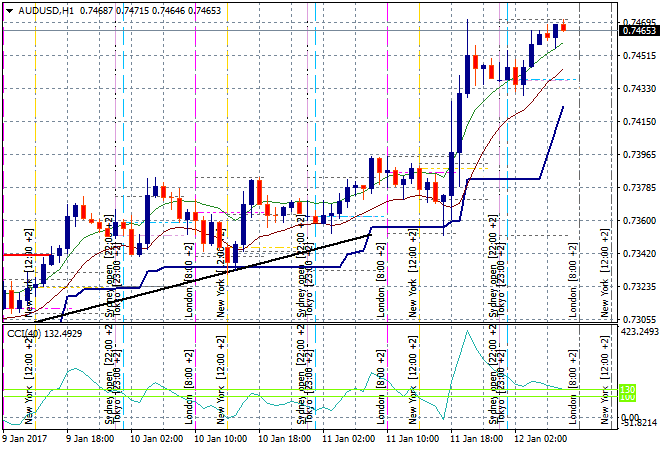Click the 0.73600 price scale label
The height and width of the screenshot is (450, 660).
coord(638,221)
